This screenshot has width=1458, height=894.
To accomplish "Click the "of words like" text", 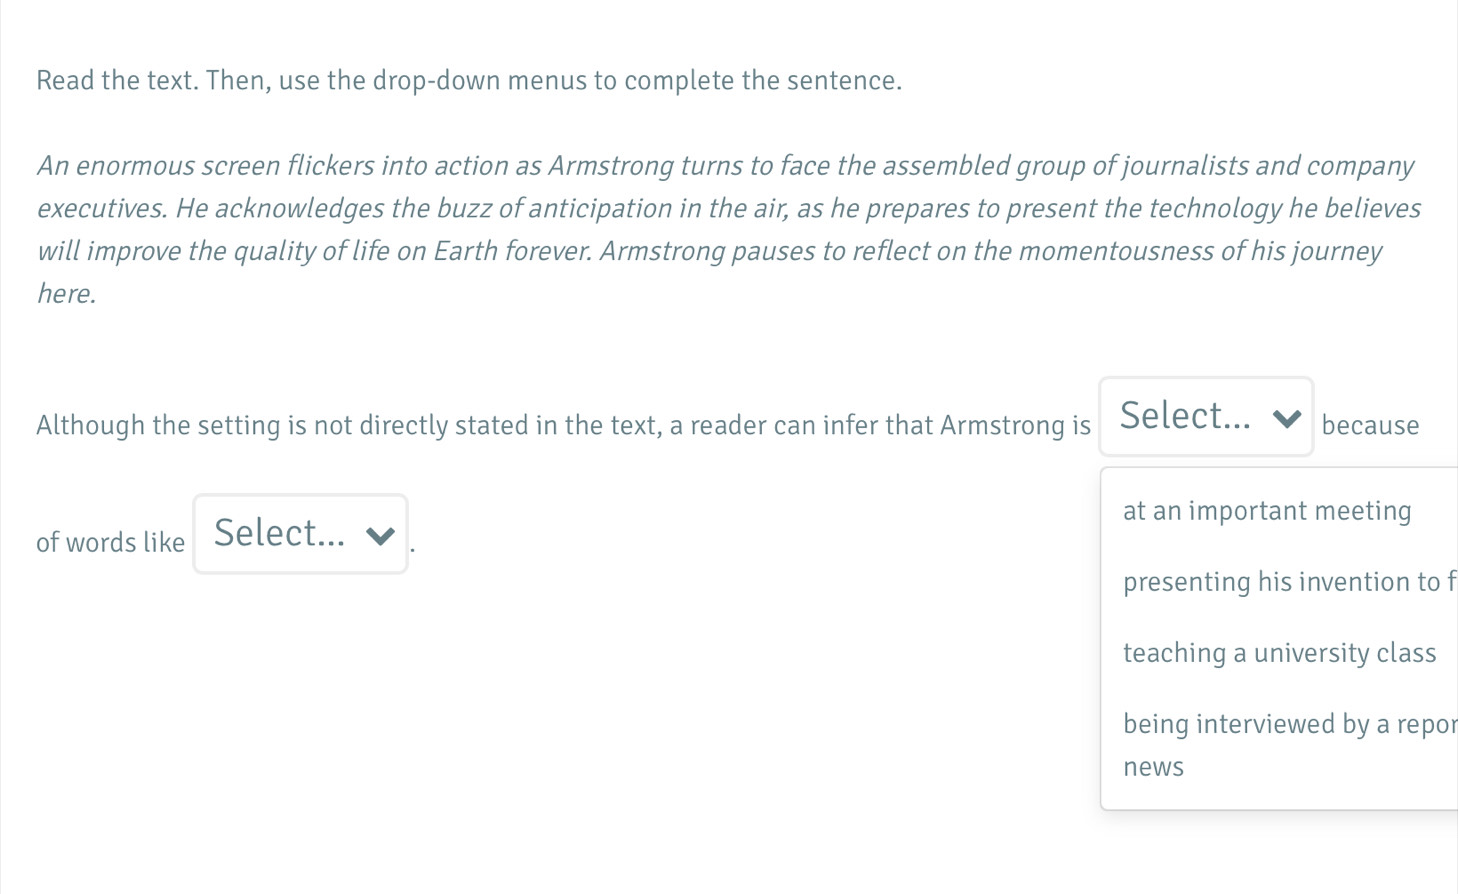I will point(110,543).
